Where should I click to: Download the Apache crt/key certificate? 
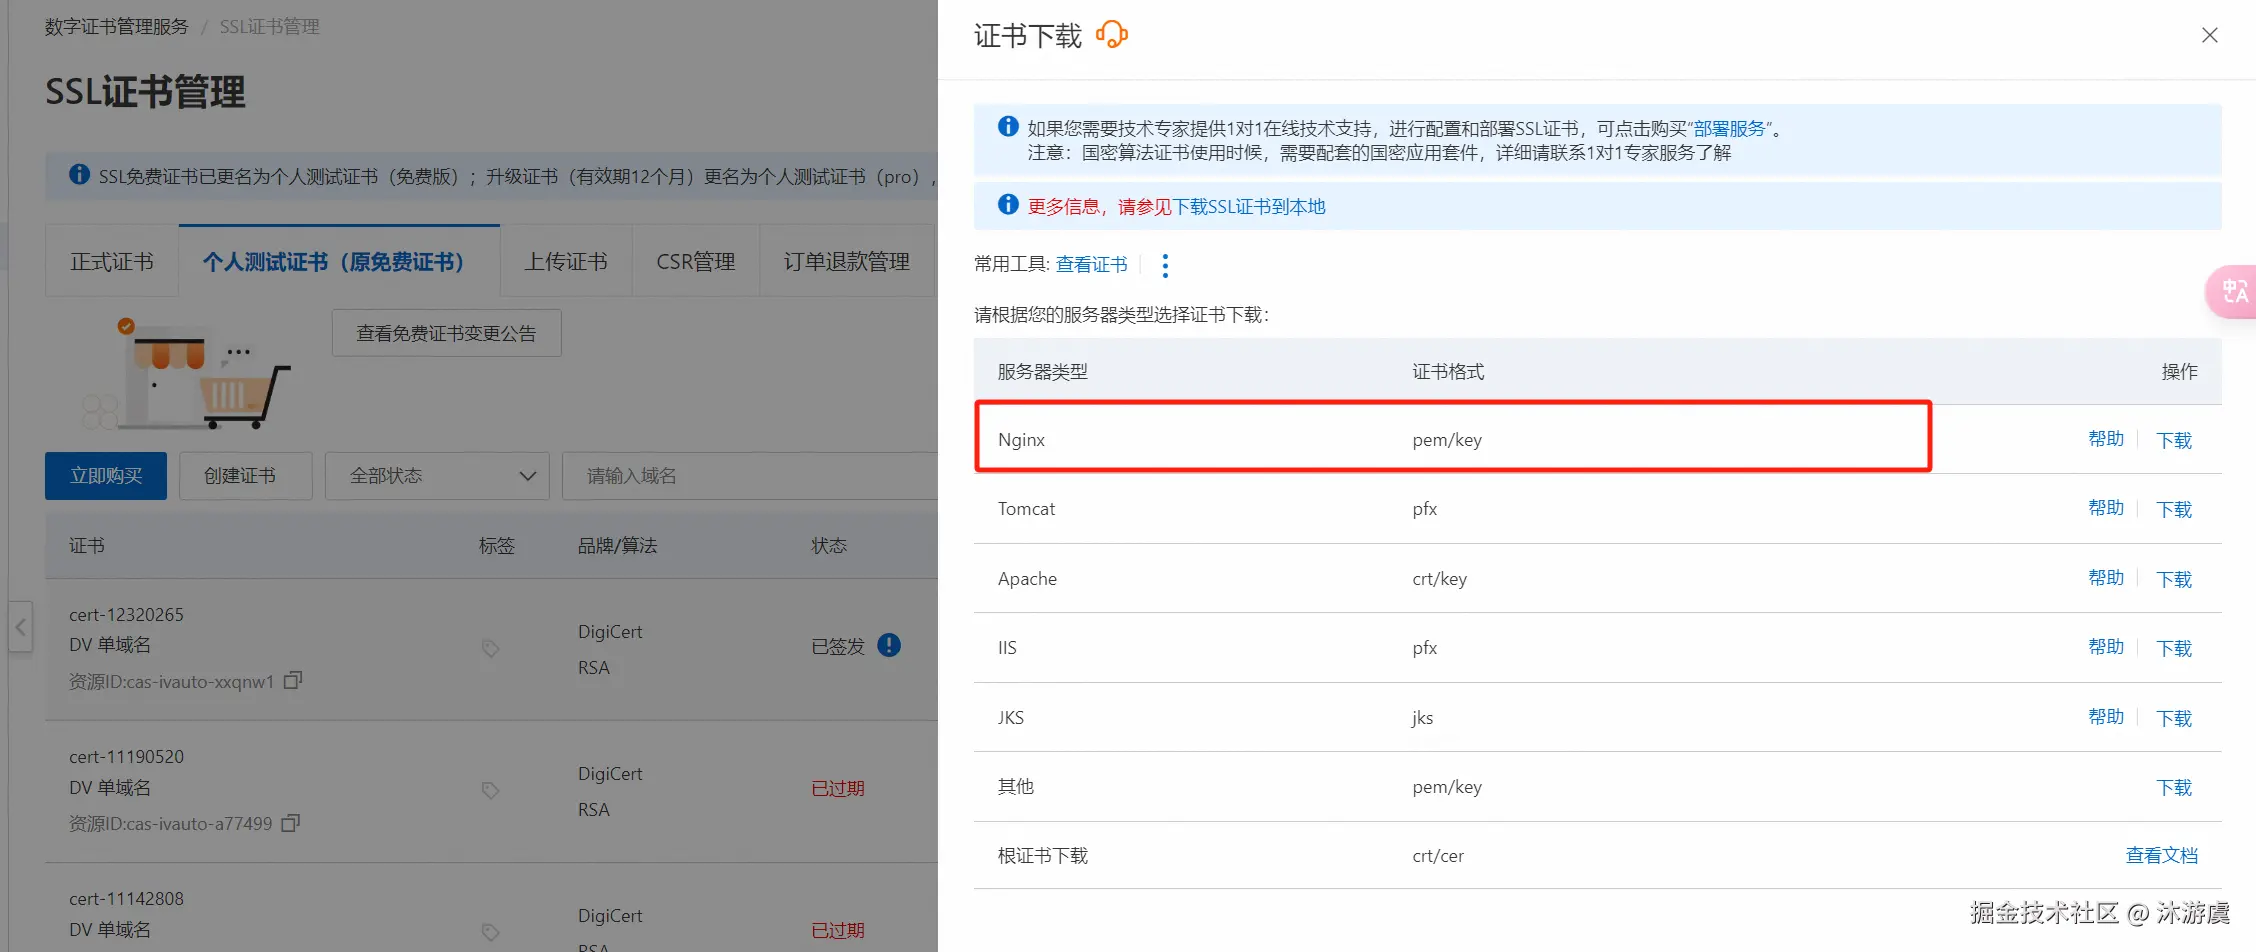2174,579
